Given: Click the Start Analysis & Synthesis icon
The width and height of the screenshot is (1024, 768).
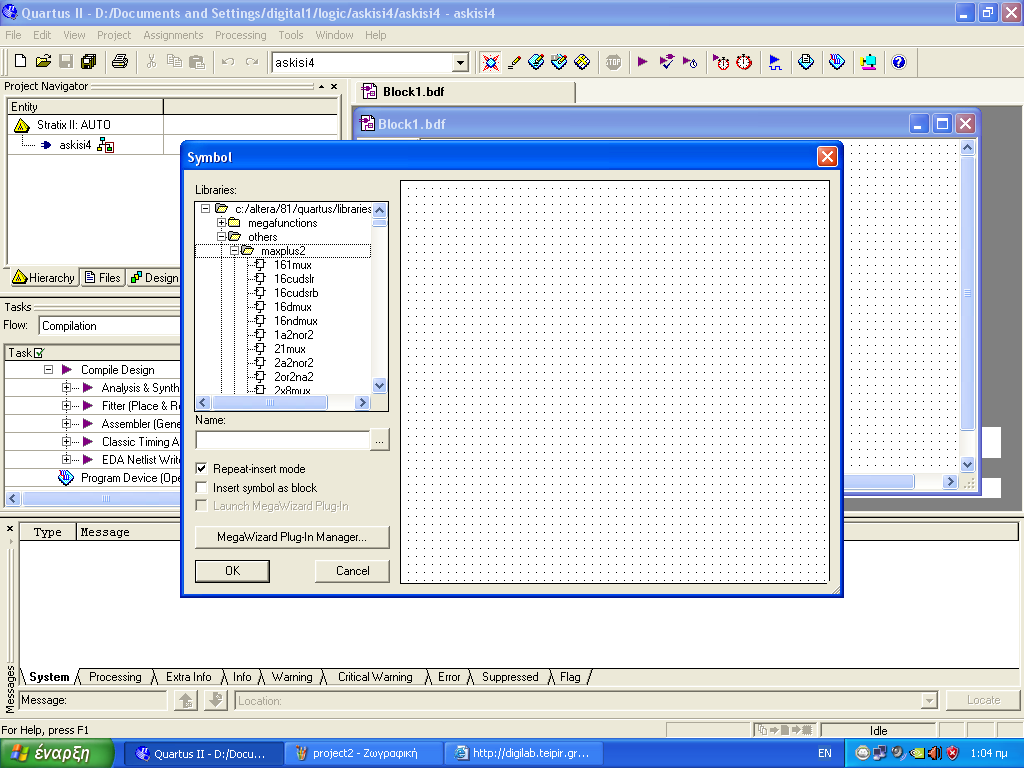Looking at the screenshot, I should [x=666, y=62].
